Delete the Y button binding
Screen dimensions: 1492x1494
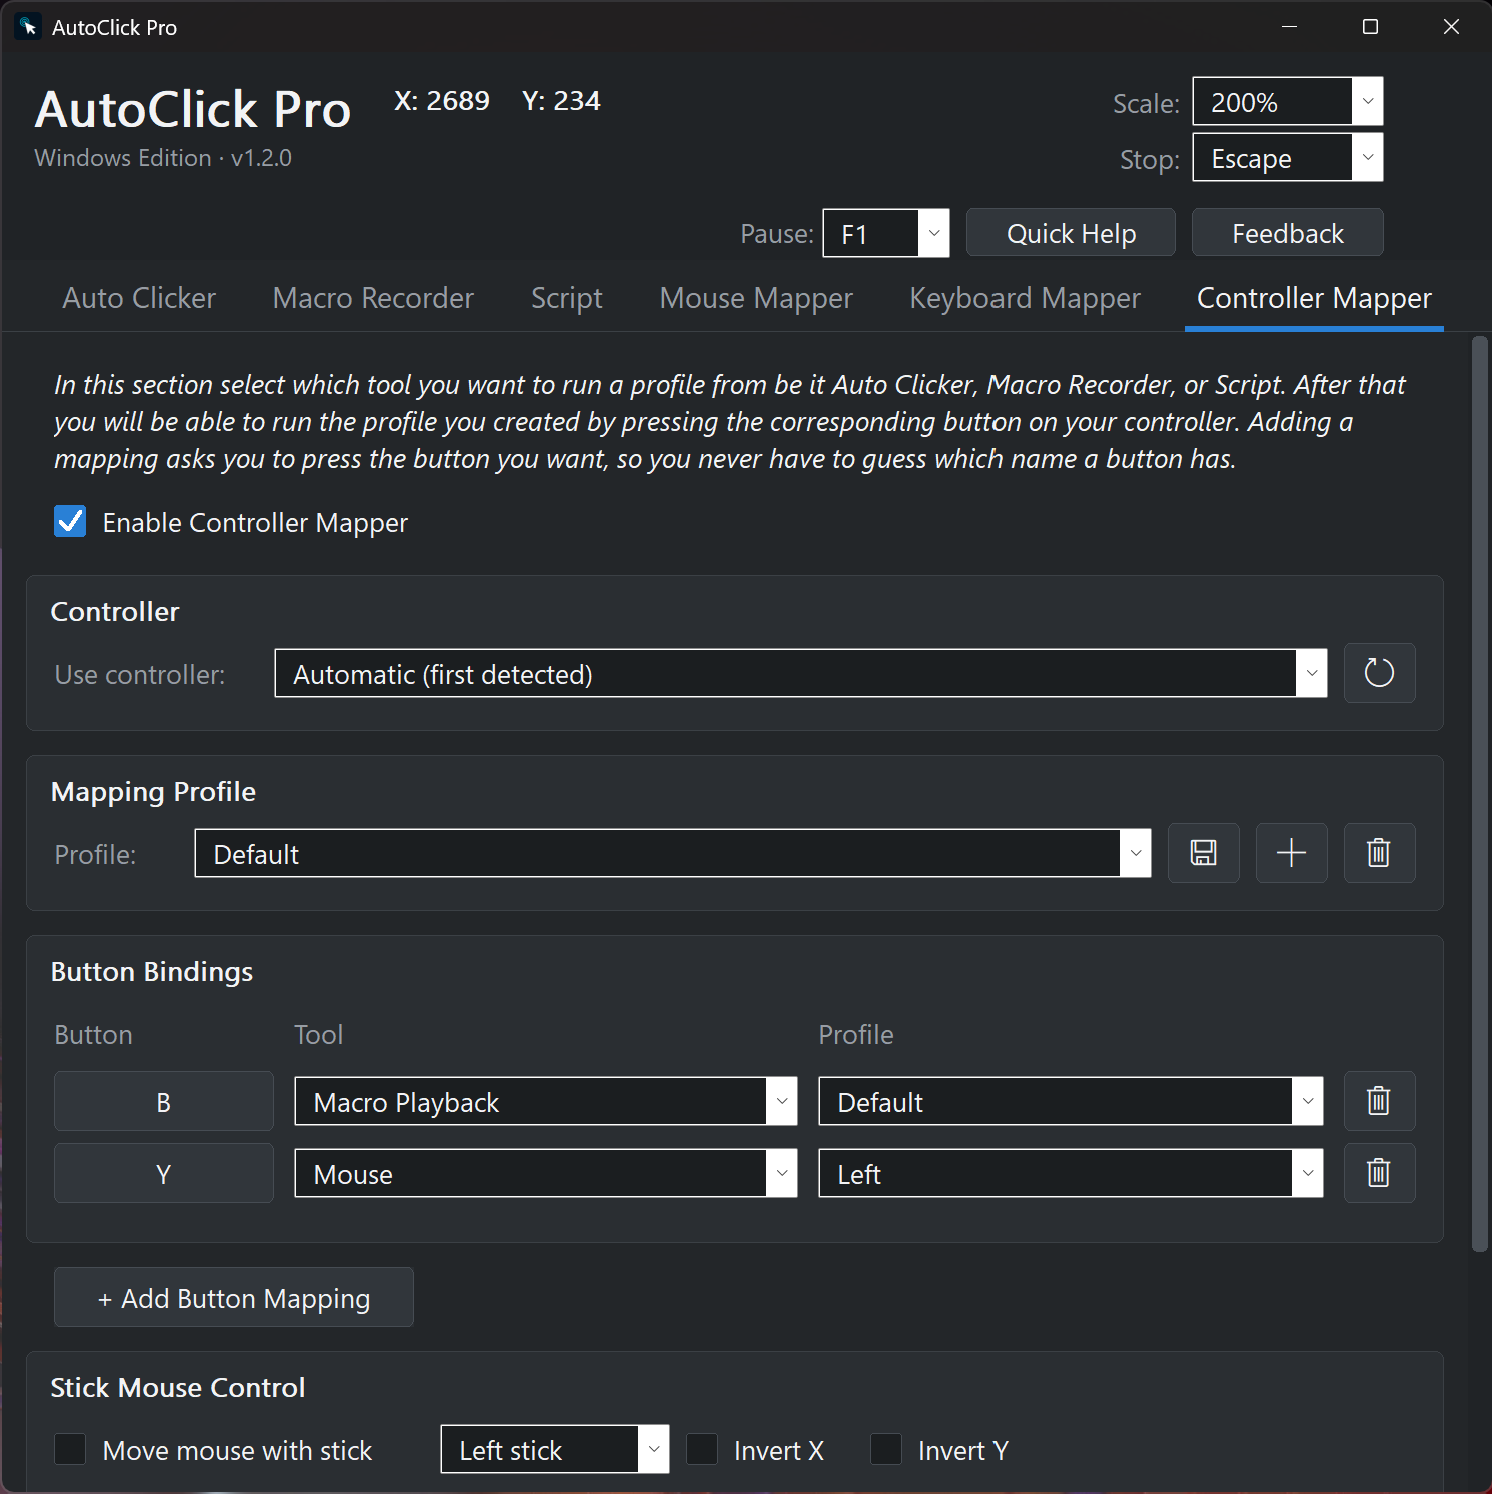pyautogui.click(x=1379, y=1173)
